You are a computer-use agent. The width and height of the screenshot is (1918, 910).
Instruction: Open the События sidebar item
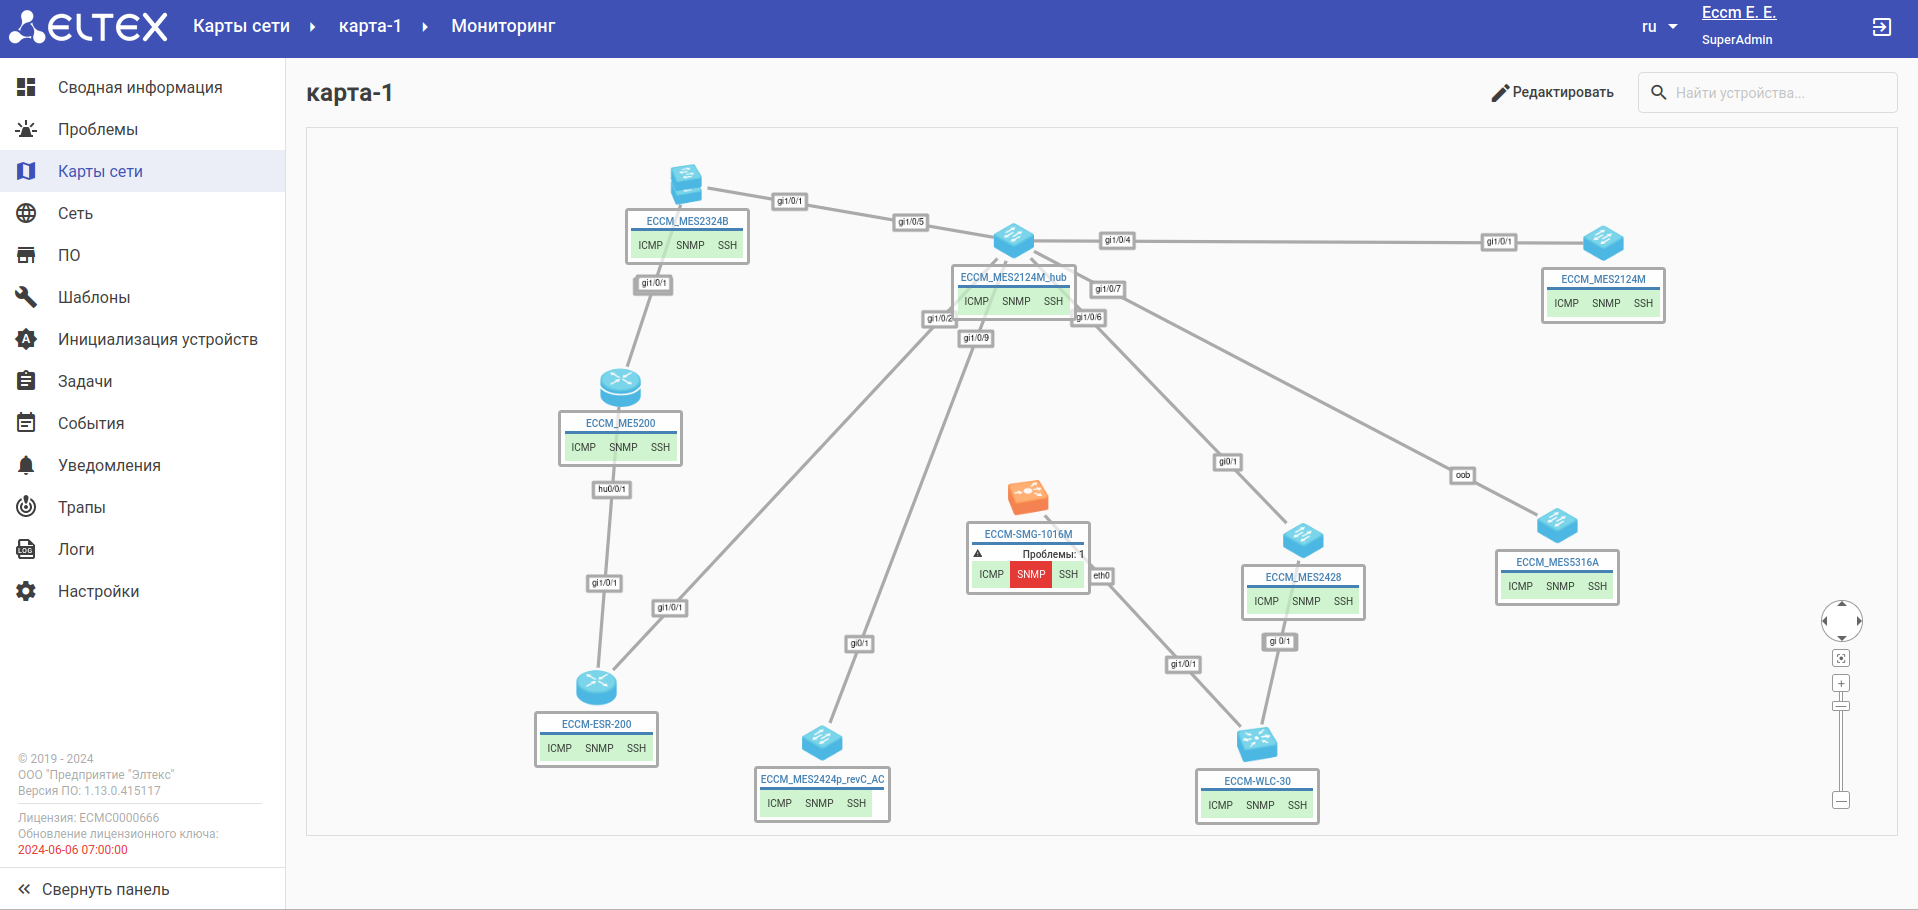[142, 423]
